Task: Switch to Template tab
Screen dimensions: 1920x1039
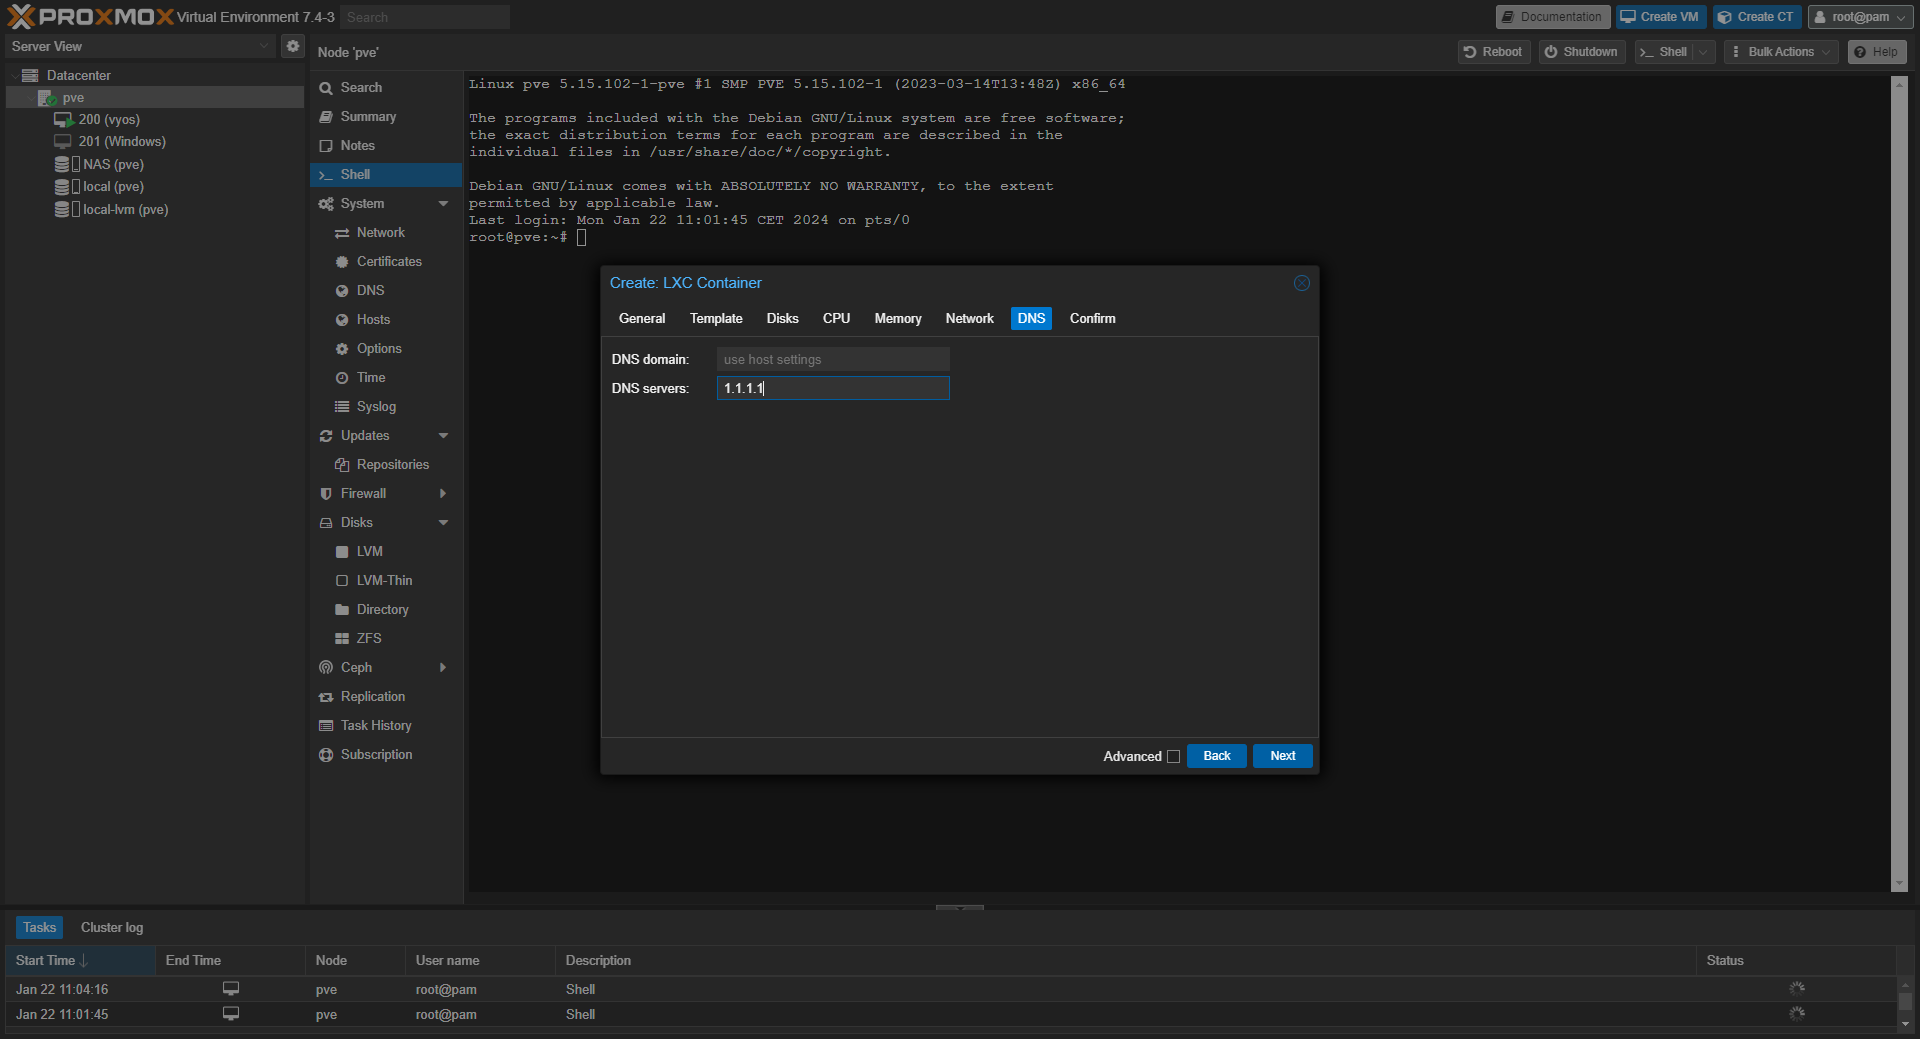Action: (x=716, y=318)
